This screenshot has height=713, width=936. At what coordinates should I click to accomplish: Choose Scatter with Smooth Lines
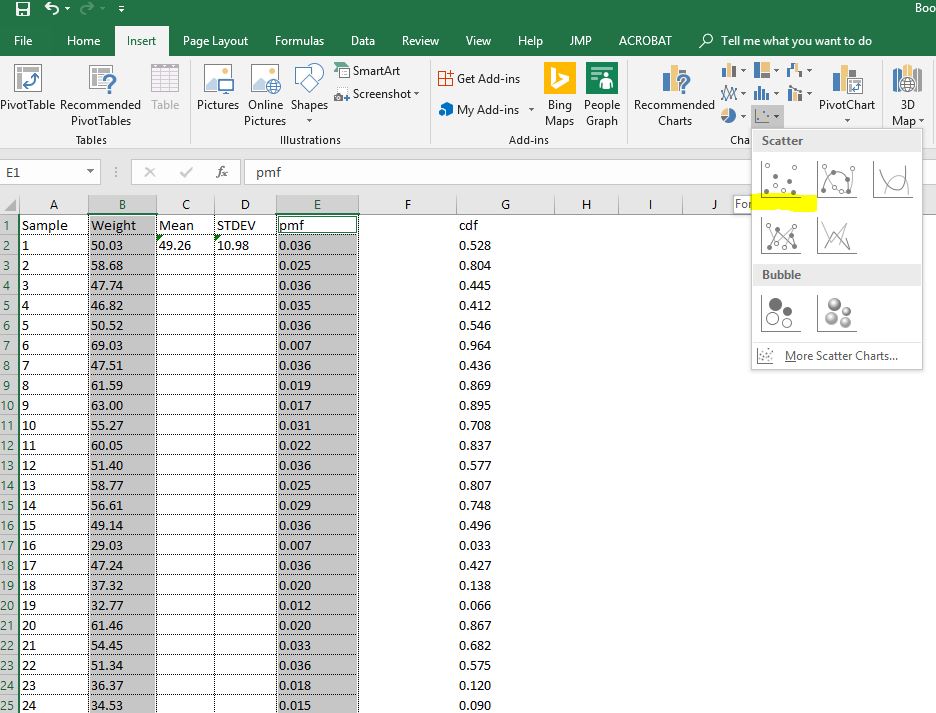point(893,179)
